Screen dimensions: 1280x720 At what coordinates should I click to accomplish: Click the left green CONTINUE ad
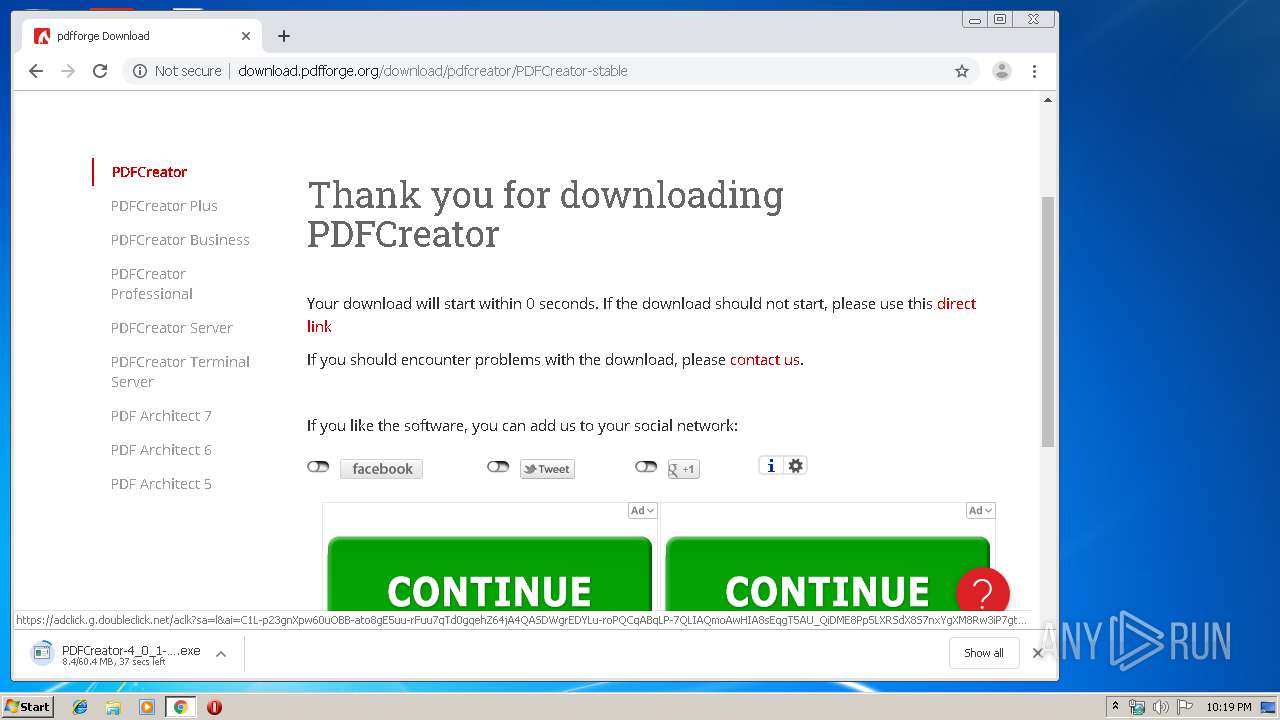(x=489, y=574)
